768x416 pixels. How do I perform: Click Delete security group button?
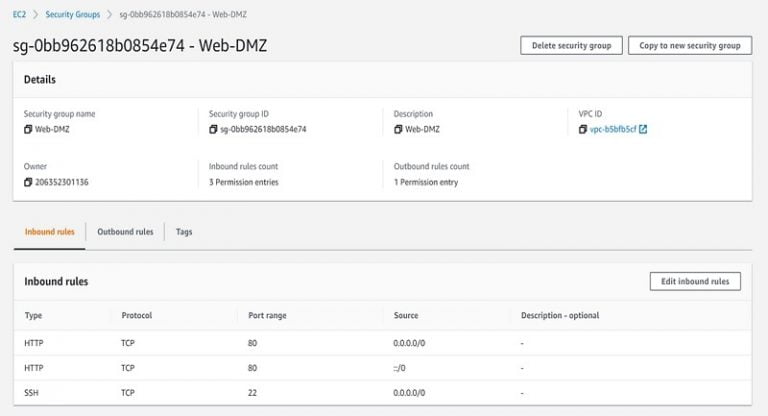pos(571,46)
